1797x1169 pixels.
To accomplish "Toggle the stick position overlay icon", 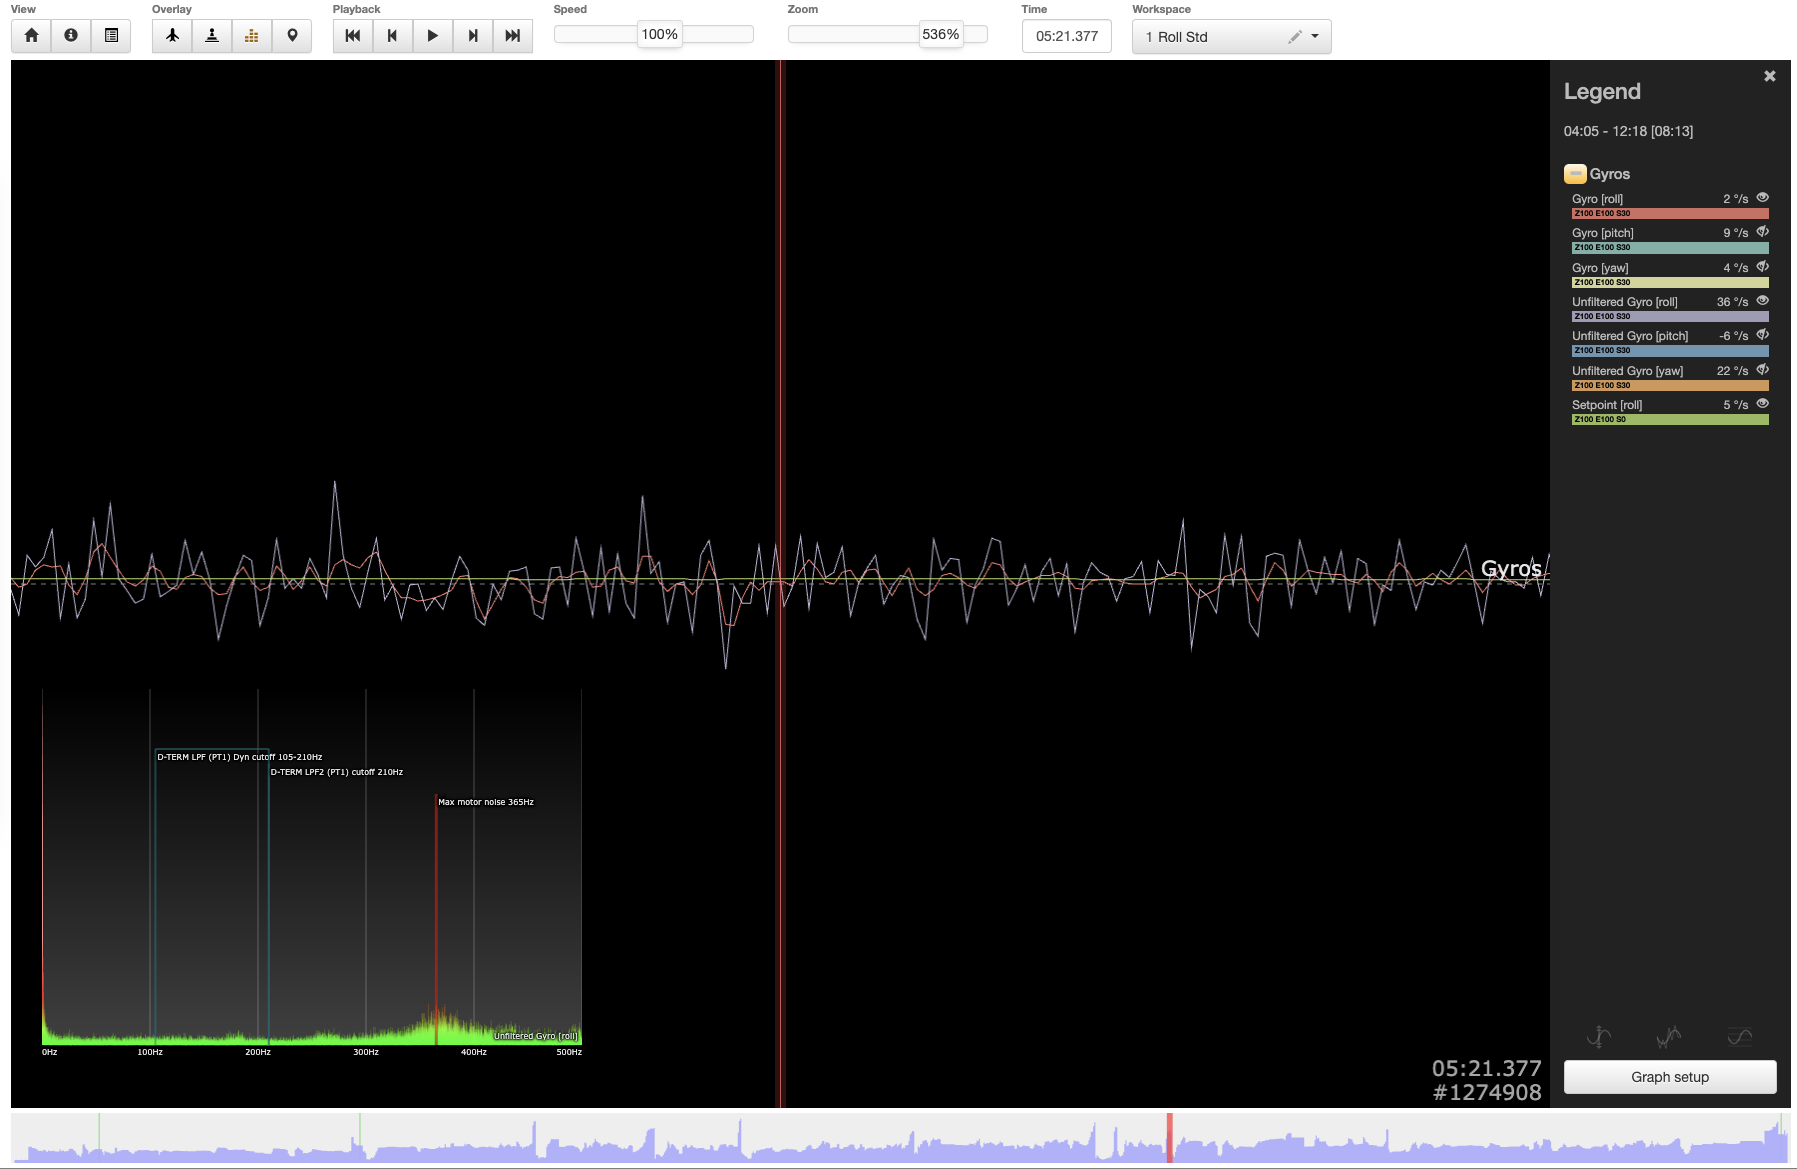I will pos(212,36).
